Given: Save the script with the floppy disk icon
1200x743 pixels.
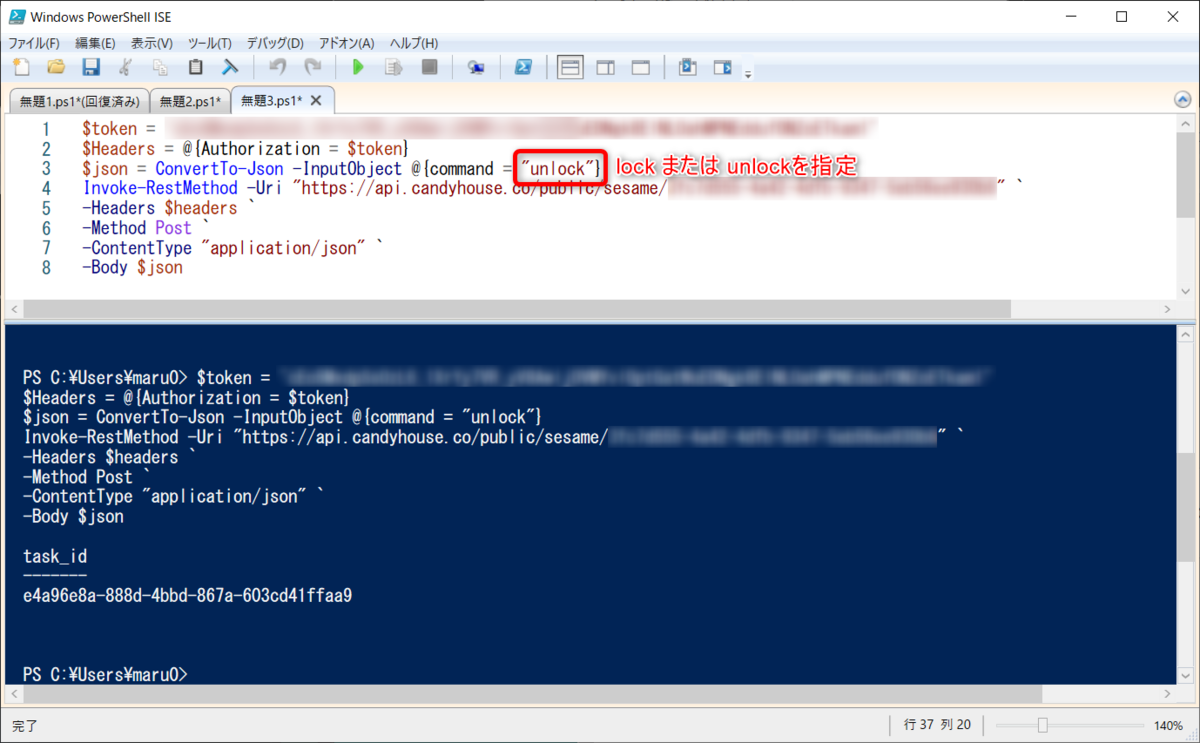Looking at the screenshot, I should click(x=91, y=67).
